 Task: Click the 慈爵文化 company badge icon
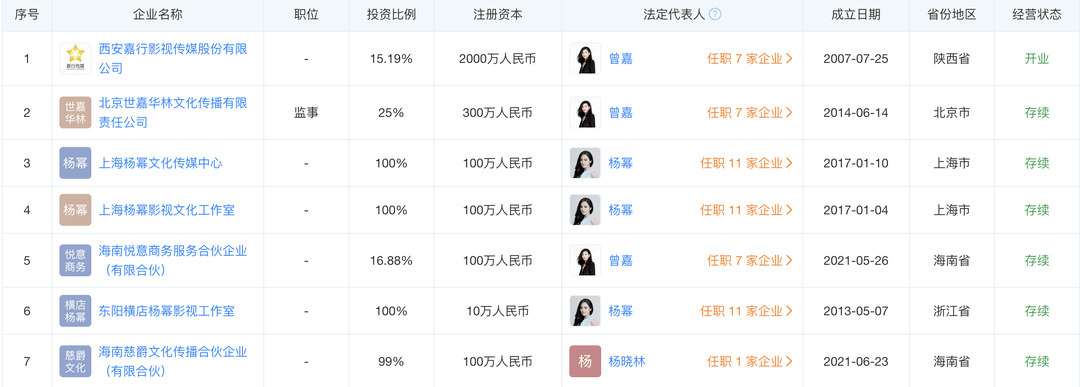75,361
